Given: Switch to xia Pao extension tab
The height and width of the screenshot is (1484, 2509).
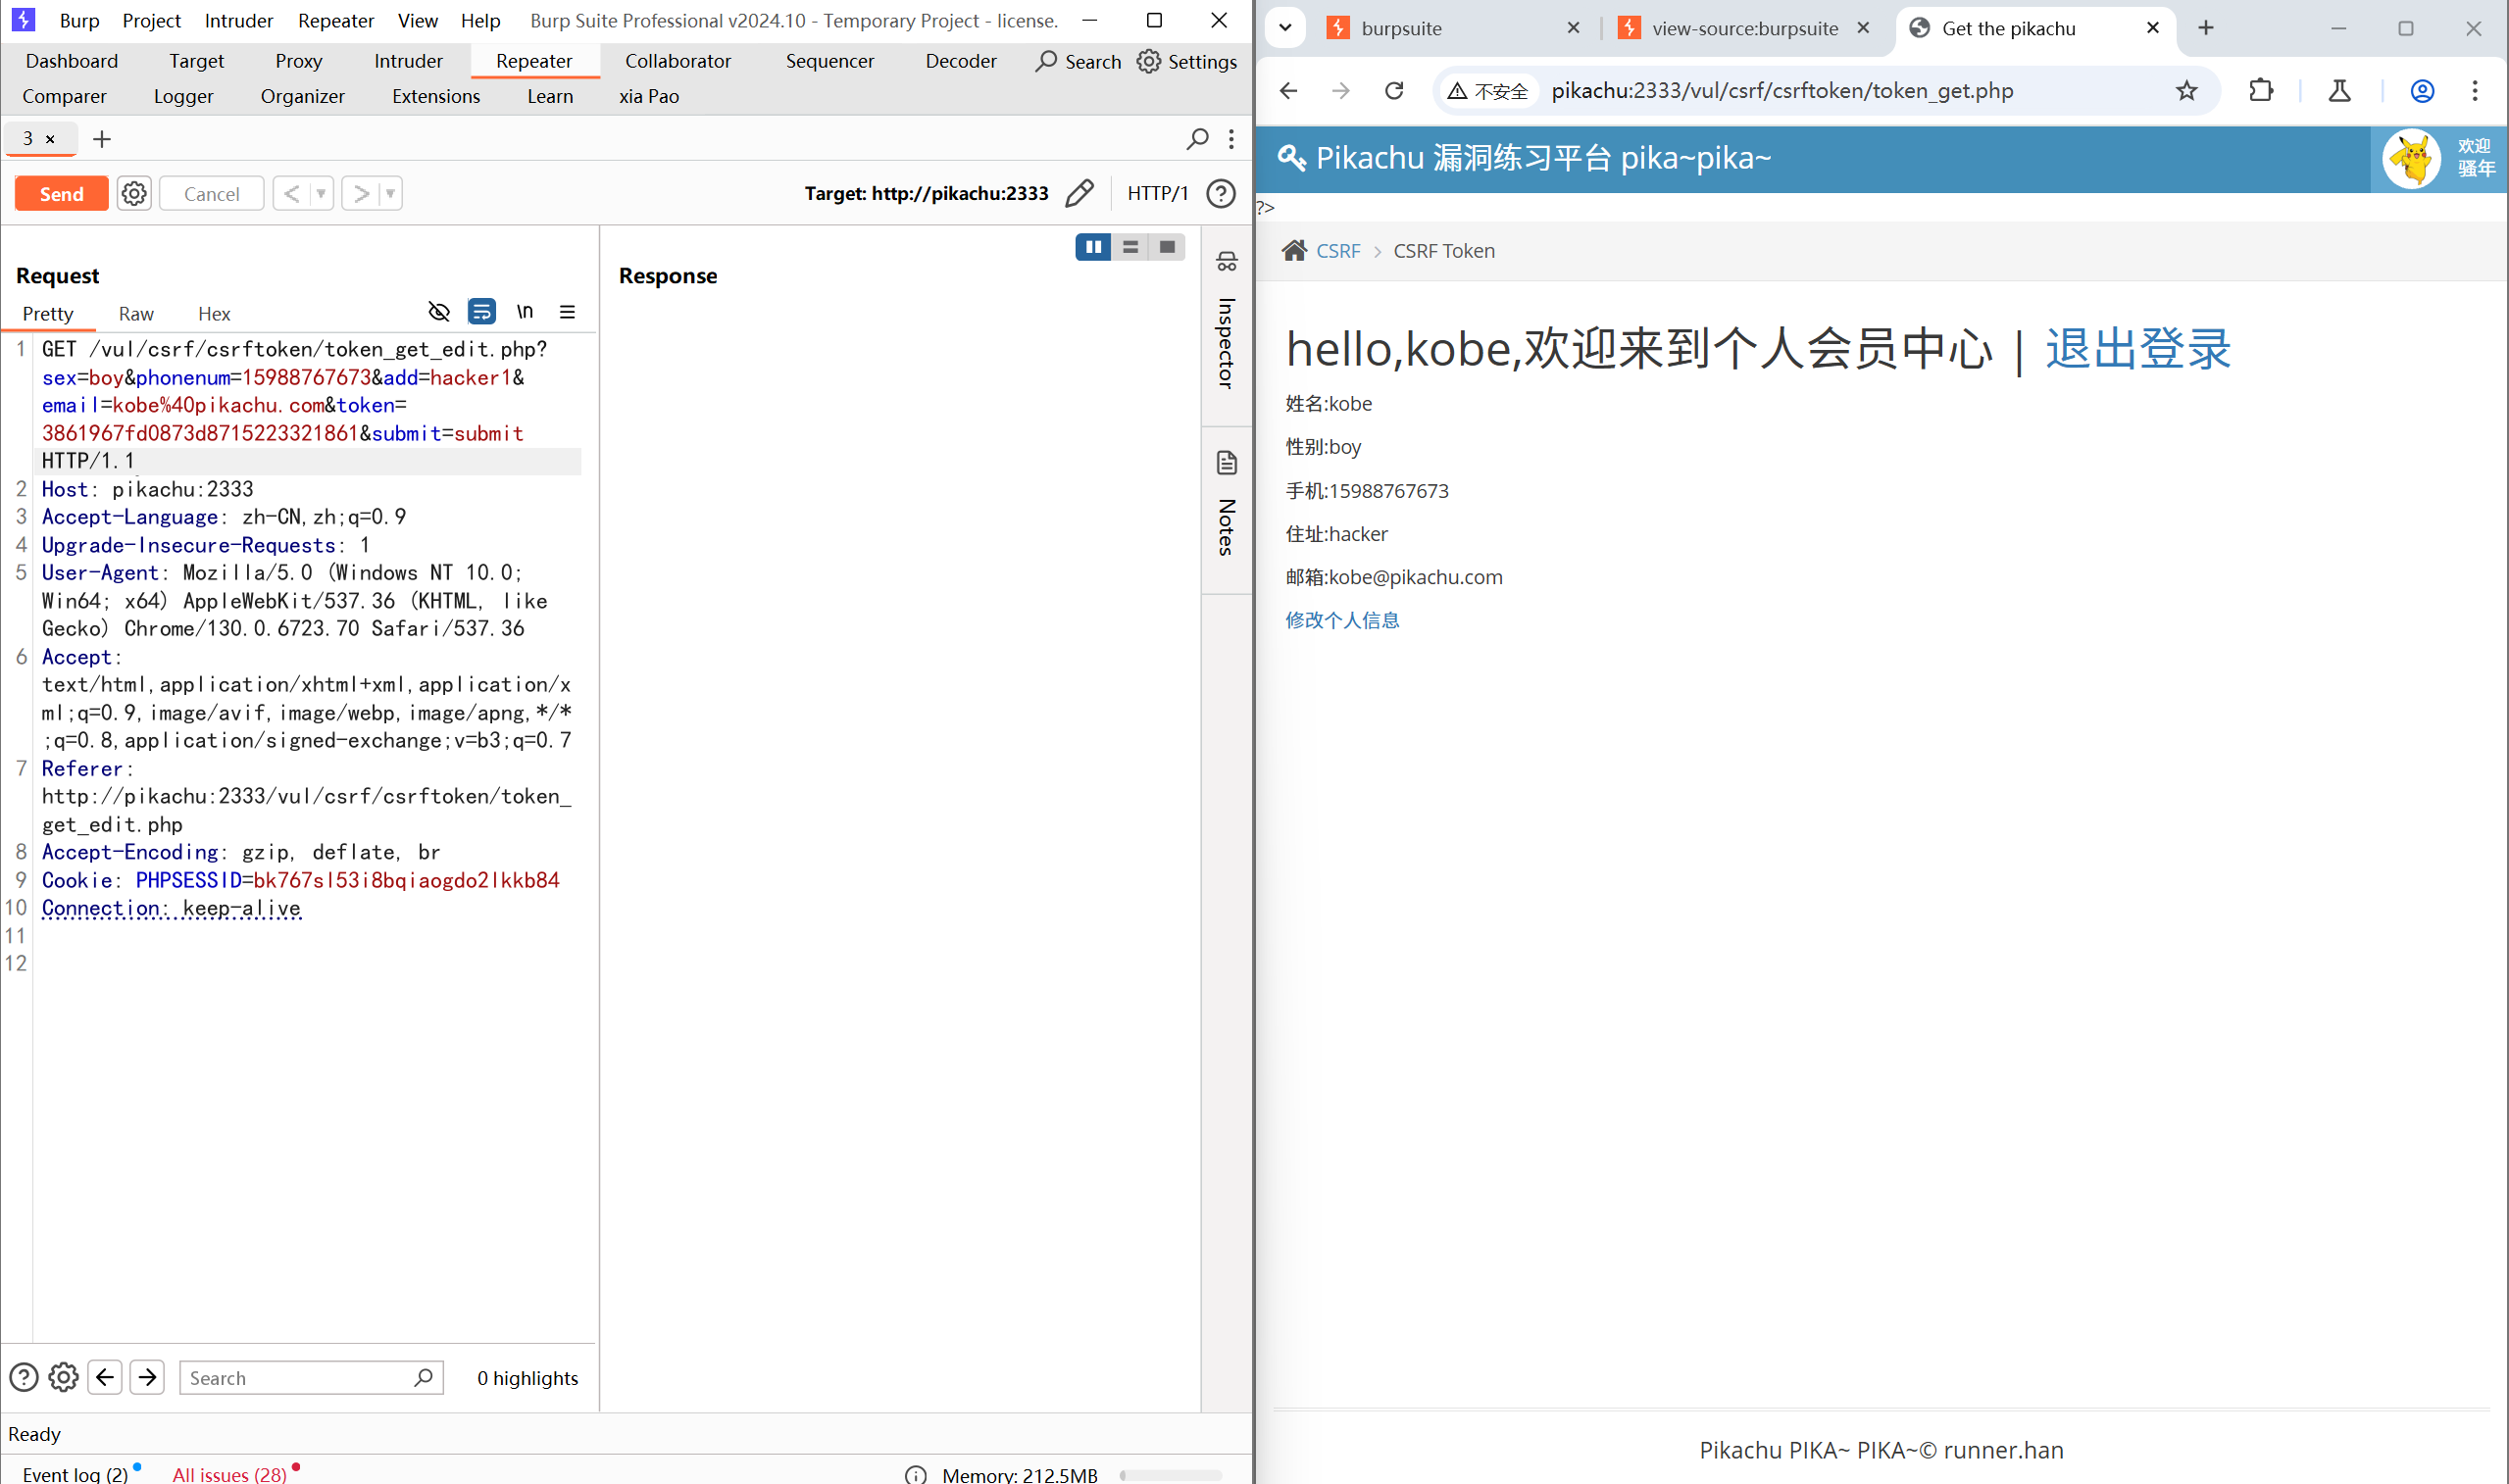Looking at the screenshot, I should tap(649, 96).
